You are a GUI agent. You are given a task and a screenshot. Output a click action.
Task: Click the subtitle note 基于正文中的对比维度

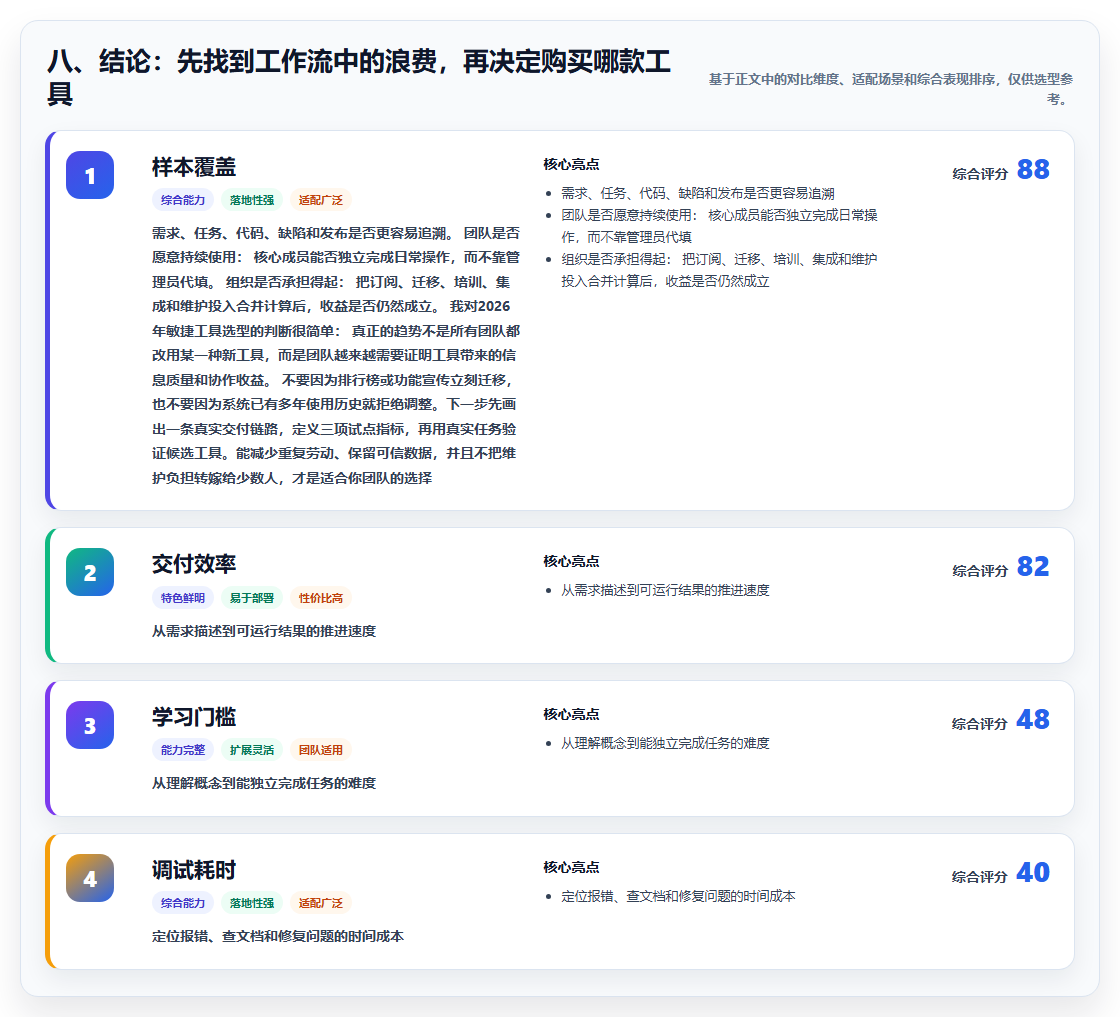[891, 89]
